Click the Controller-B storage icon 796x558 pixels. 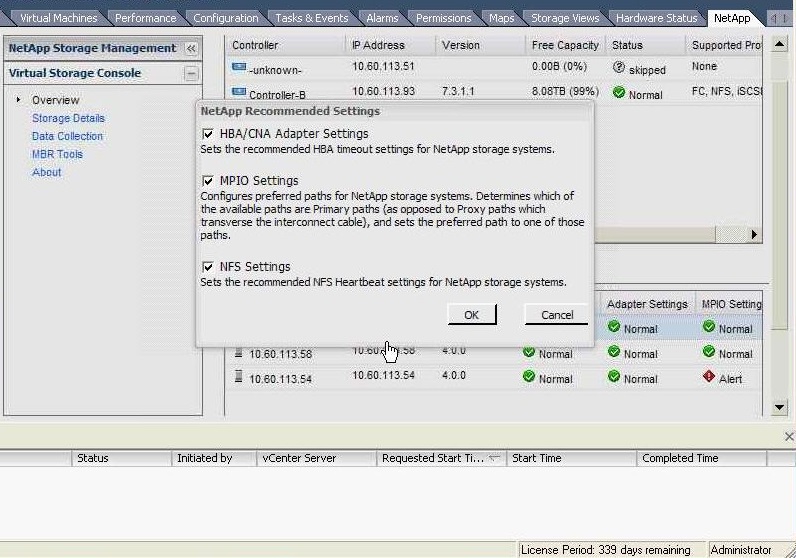pos(239,92)
